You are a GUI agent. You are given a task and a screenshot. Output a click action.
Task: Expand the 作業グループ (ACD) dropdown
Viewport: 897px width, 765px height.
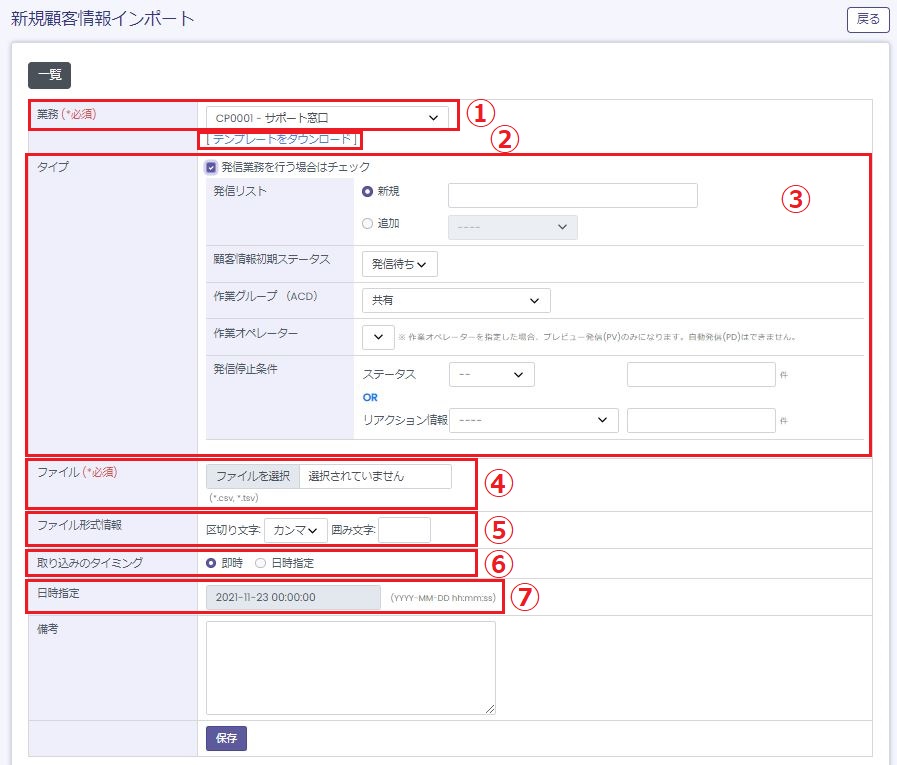coord(455,300)
